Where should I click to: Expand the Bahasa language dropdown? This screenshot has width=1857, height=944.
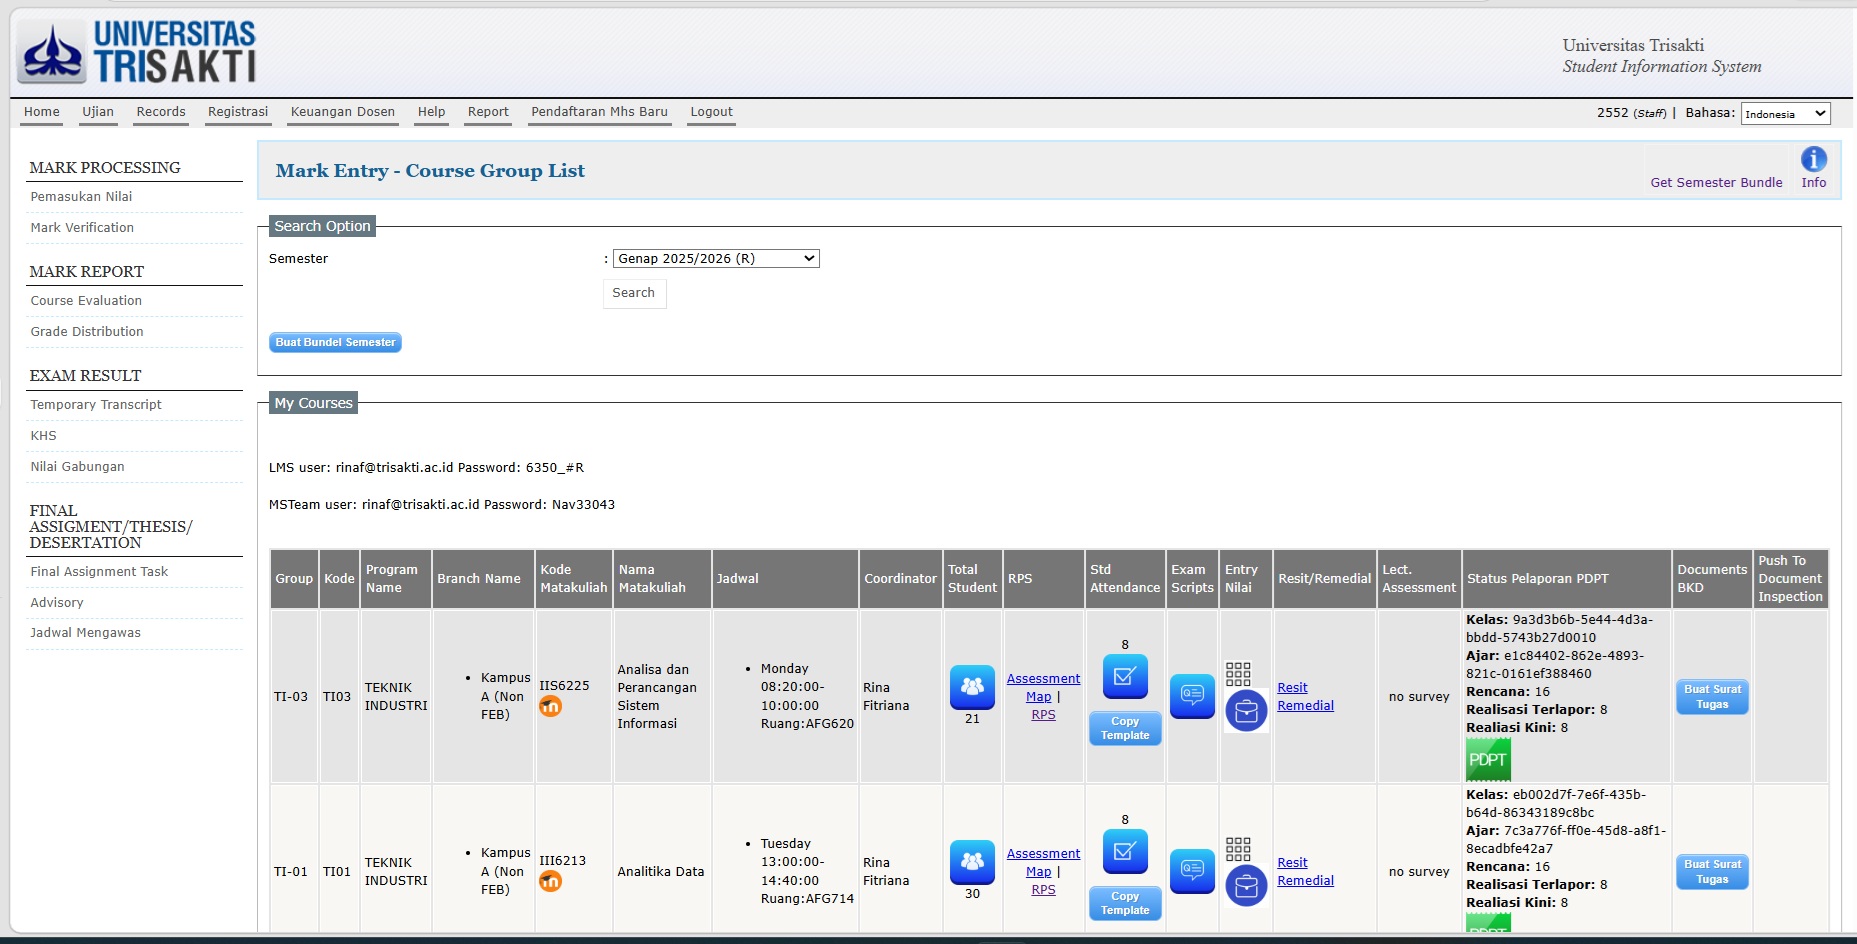click(1786, 114)
